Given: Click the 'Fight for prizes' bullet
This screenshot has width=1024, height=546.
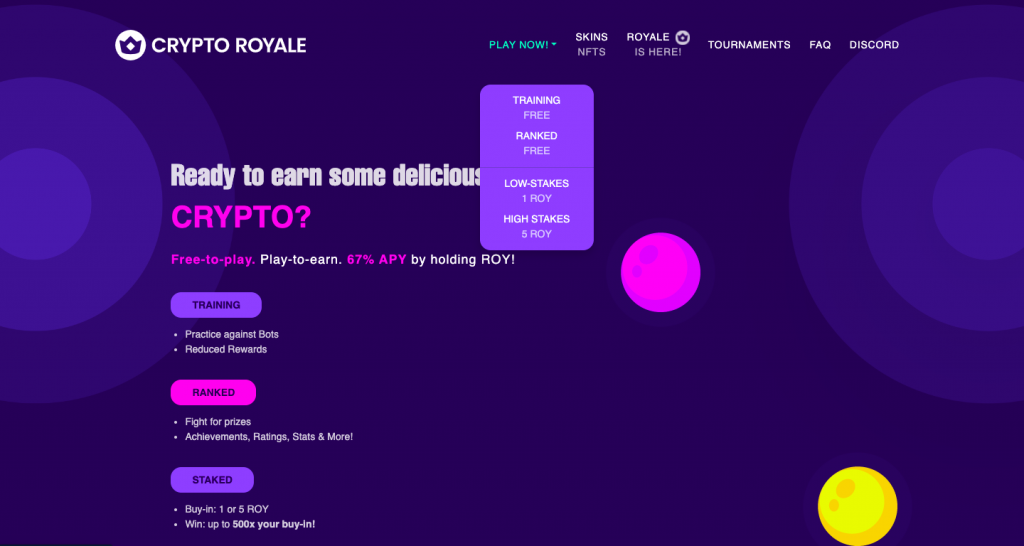Looking at the screenshot, I should click(218, 422).
